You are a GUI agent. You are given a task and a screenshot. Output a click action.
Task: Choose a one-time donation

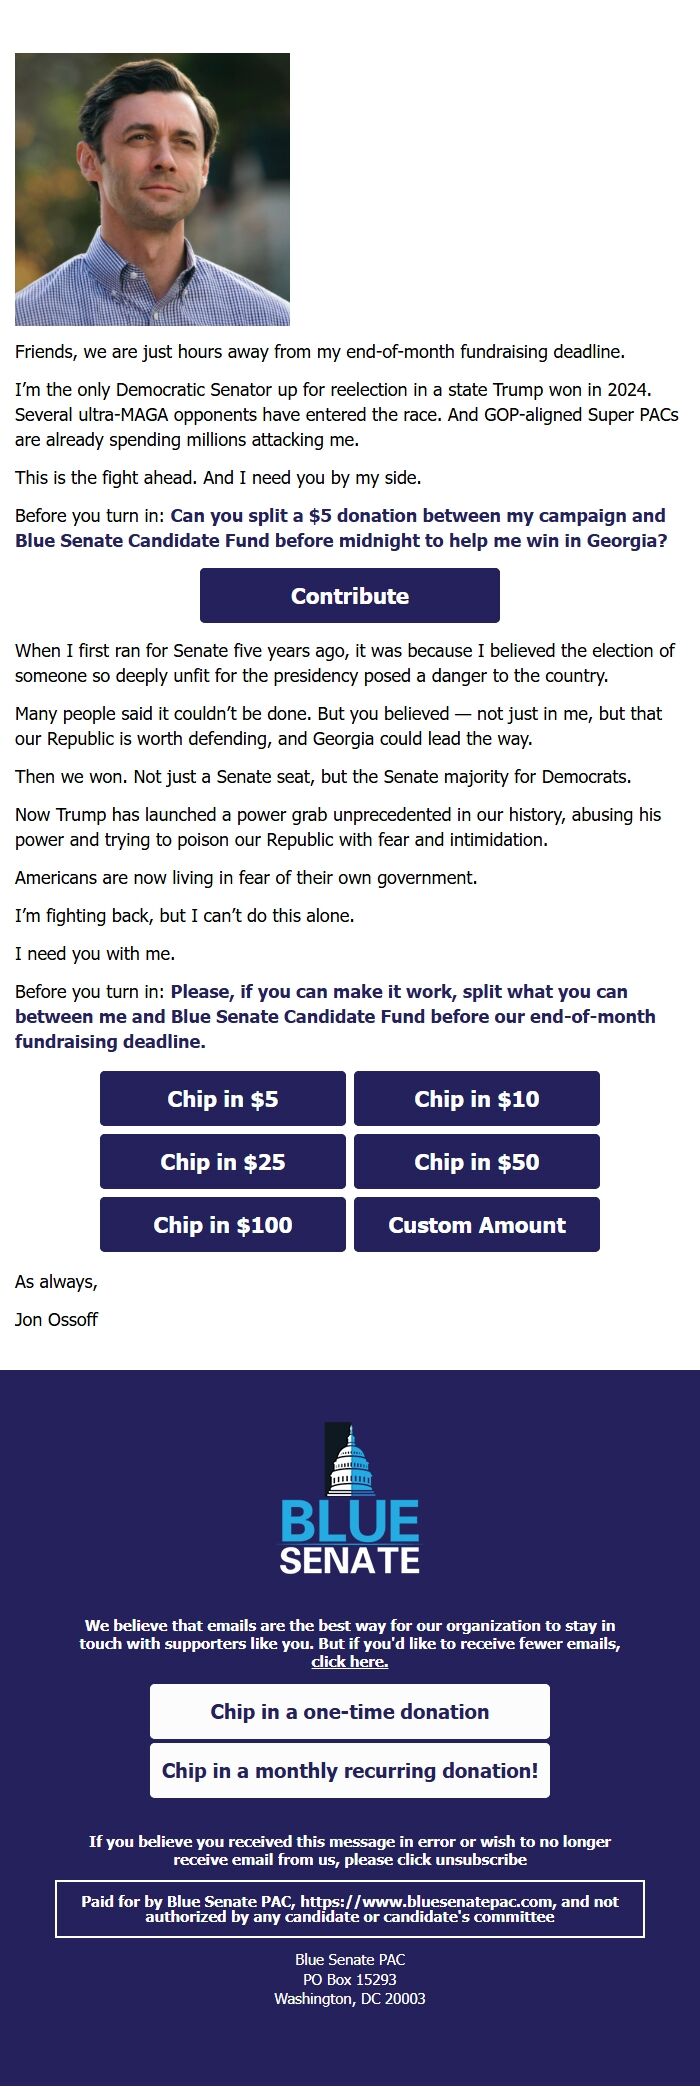point(349,1711)
